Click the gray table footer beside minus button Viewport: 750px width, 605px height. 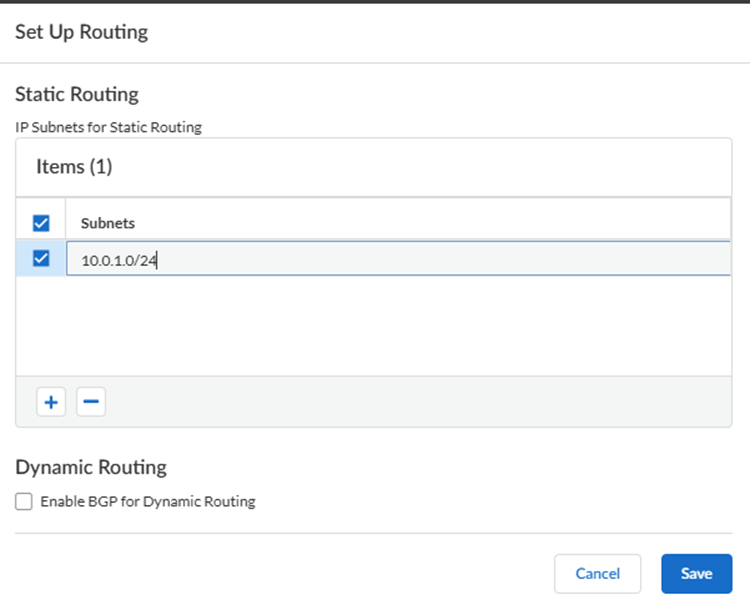(400, 402)
